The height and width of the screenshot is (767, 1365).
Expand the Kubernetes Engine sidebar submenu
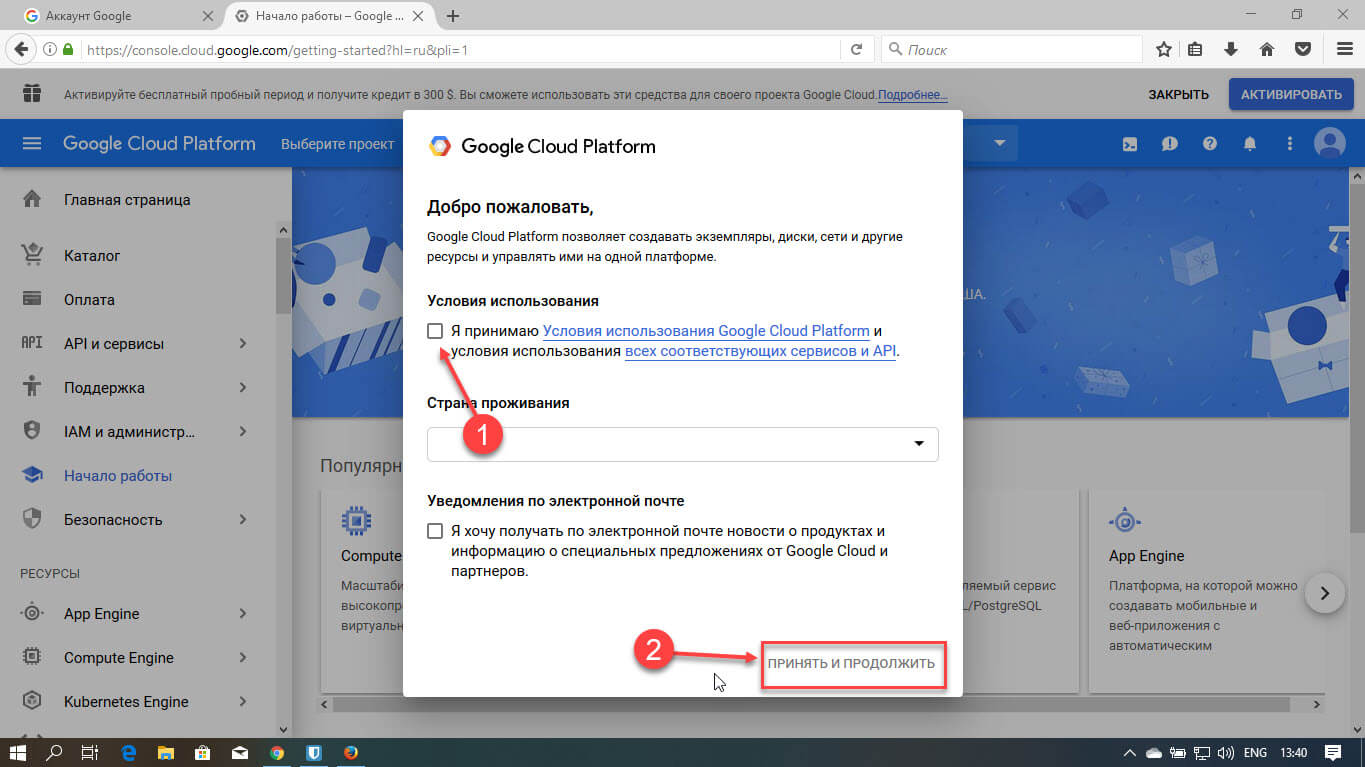click(243, 702)
